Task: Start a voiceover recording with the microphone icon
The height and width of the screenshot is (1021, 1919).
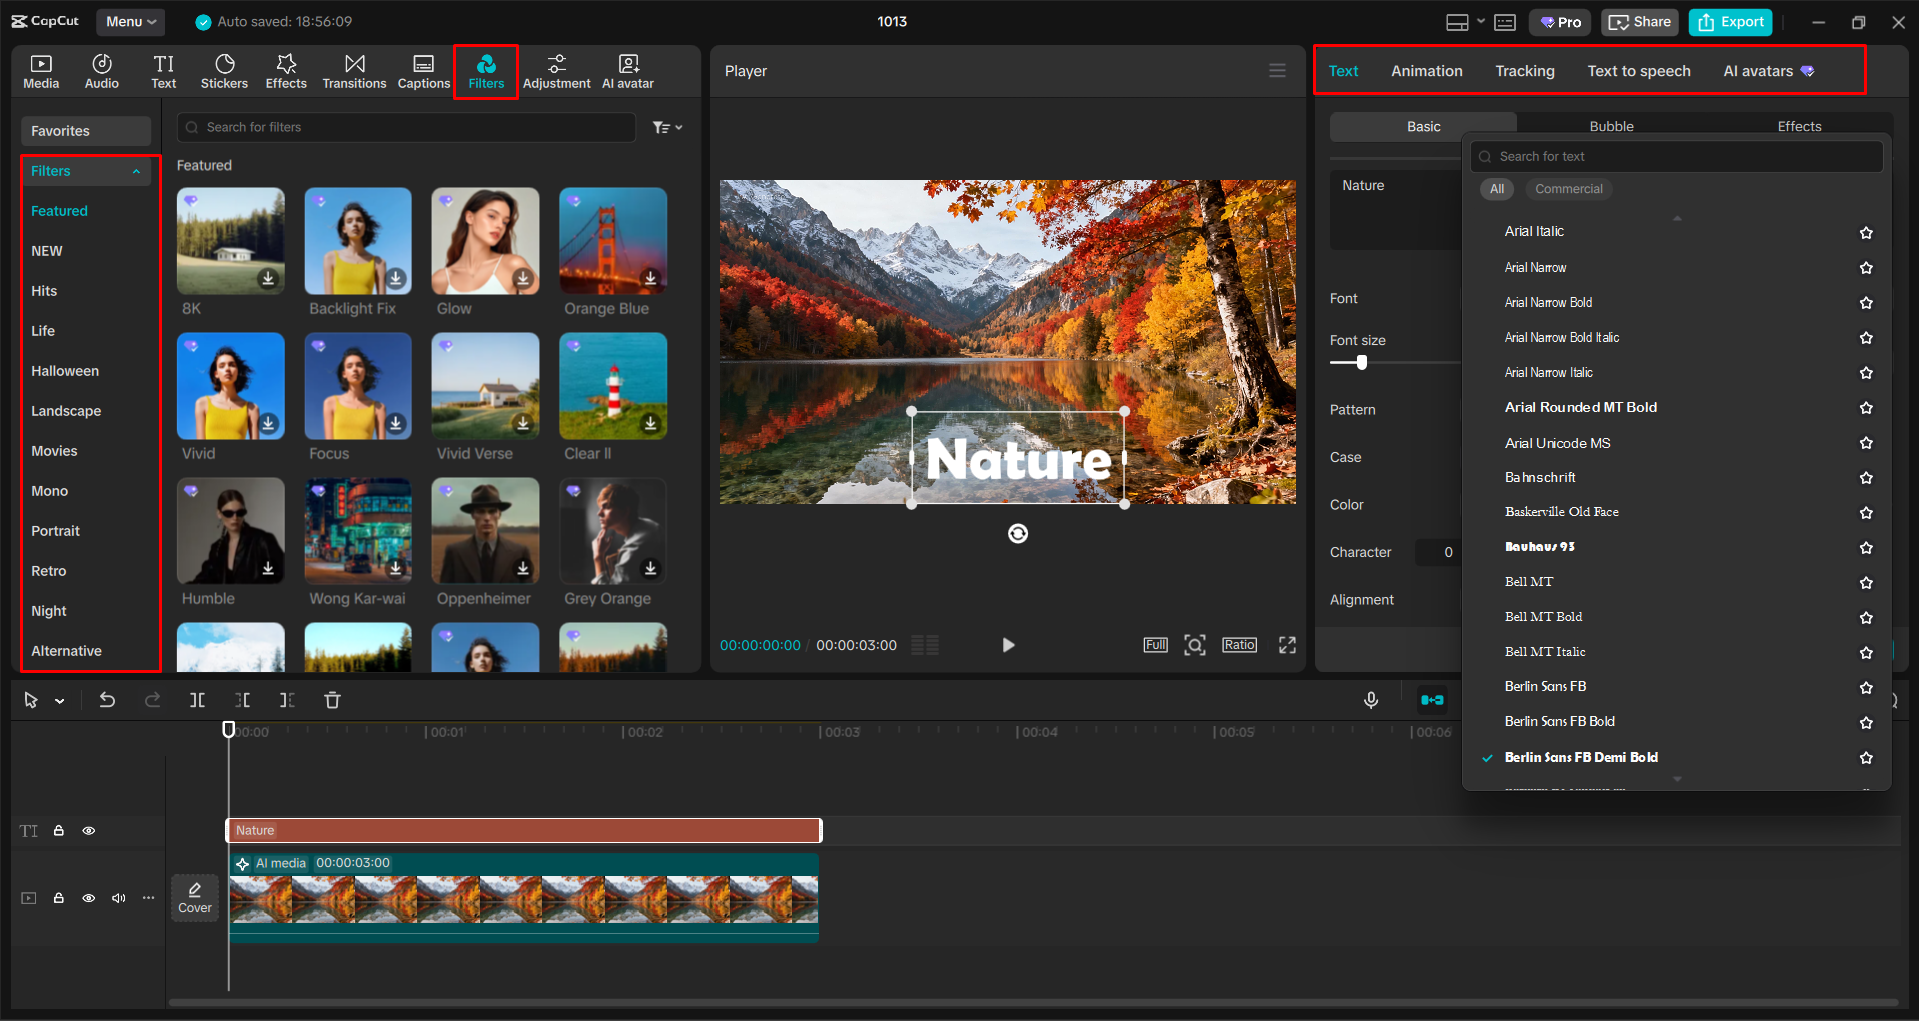Action: pyautogui.click(x=1370, y=700)
